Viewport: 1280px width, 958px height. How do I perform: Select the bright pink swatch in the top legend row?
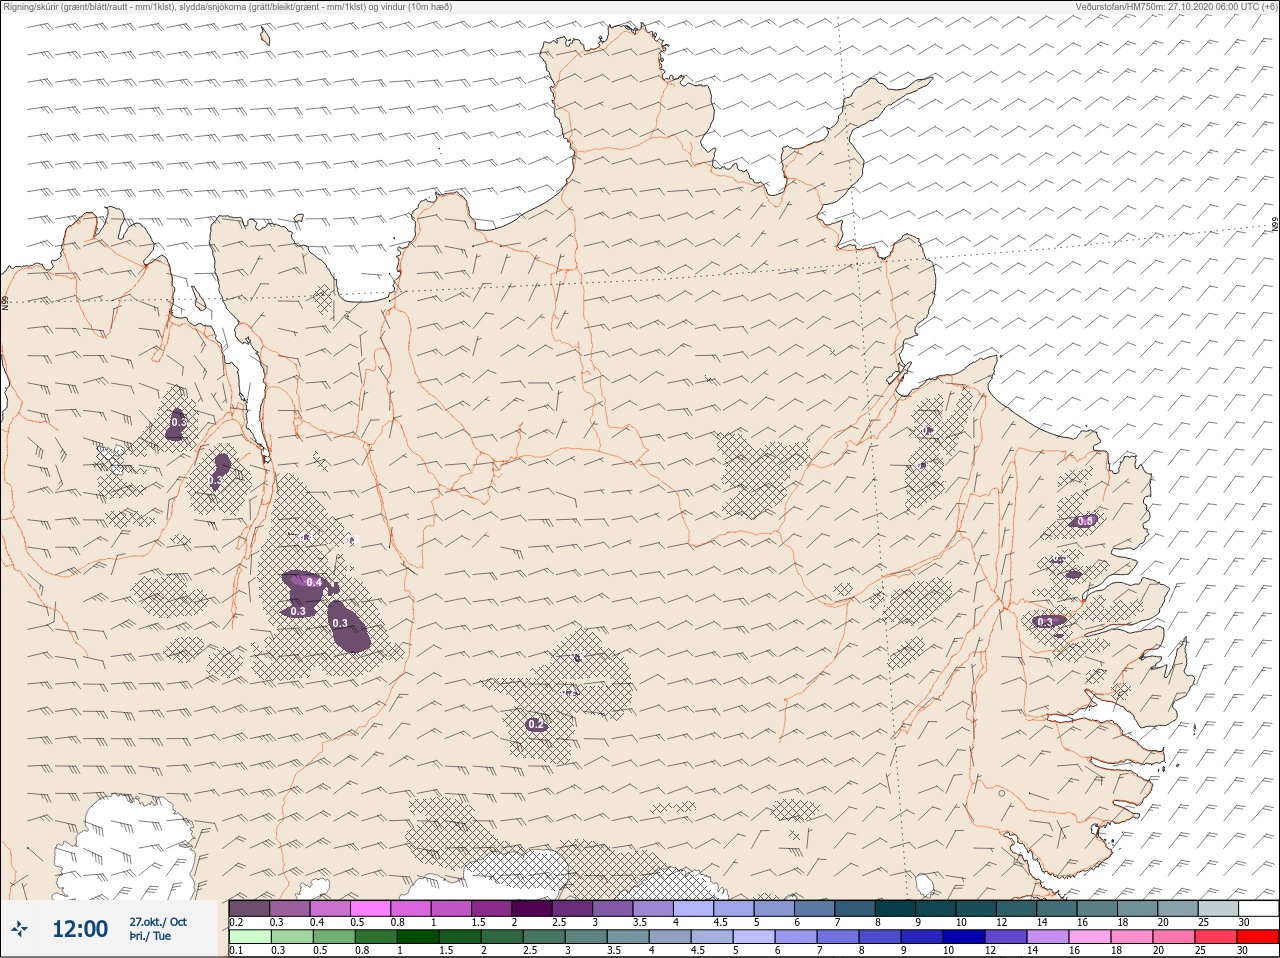[x=371, y=908]
